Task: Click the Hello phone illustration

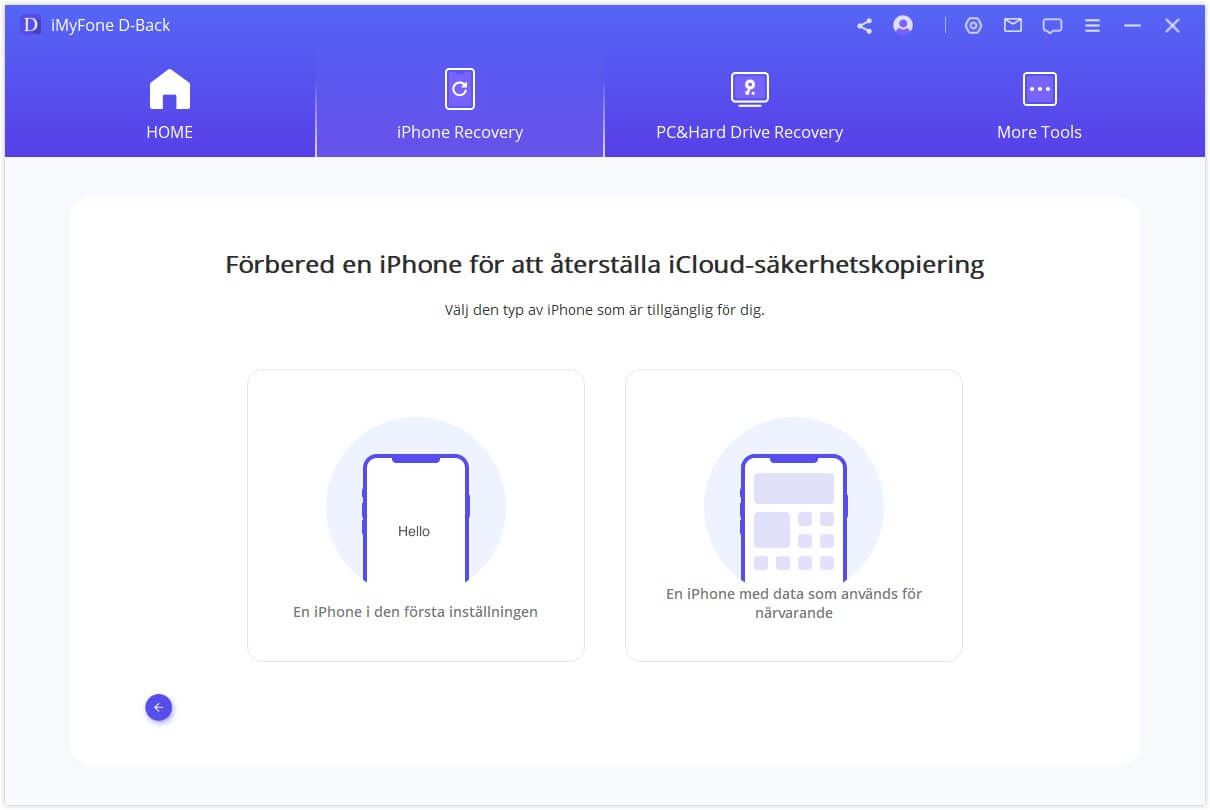Action: pyautogui.click(x=416, y=500)
